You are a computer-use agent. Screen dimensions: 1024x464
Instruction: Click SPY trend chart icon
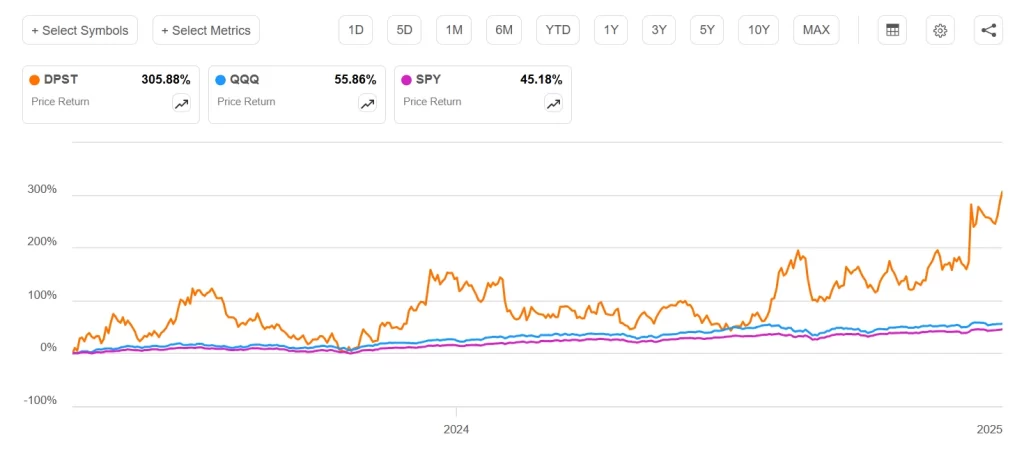[553, 103]
